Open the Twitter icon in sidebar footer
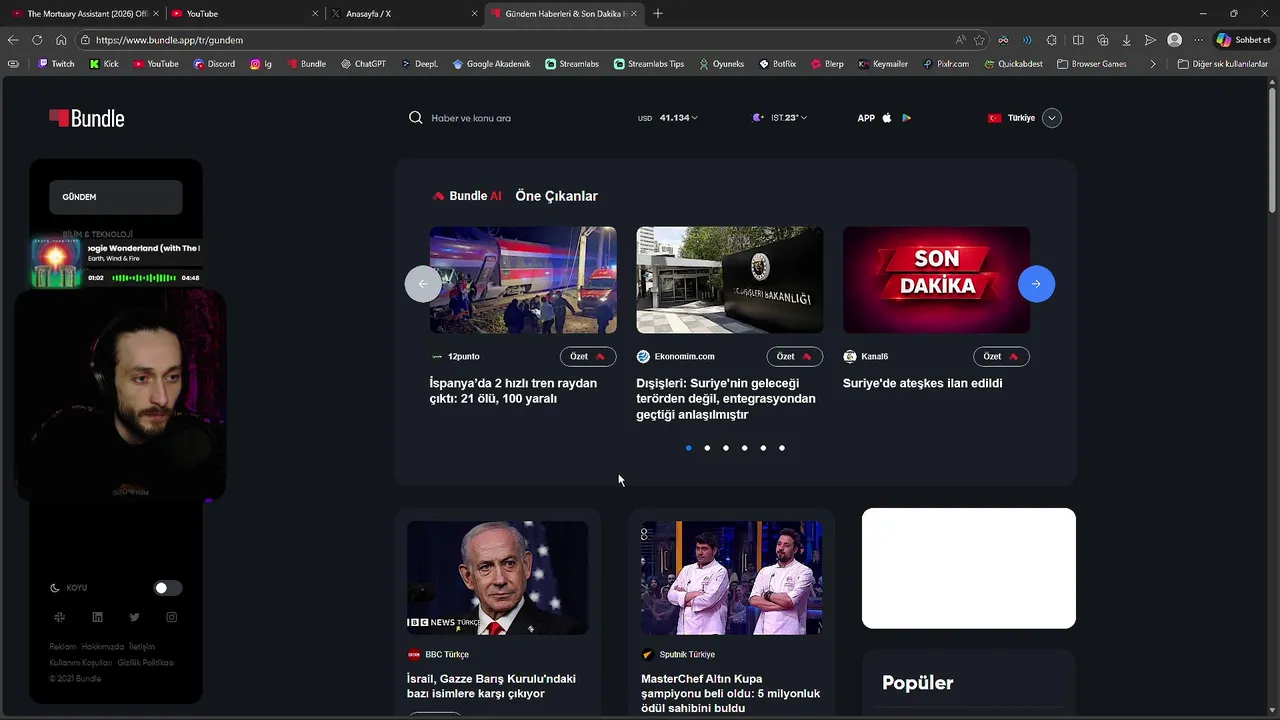1280x720 pixels. (x=134, y=617)
